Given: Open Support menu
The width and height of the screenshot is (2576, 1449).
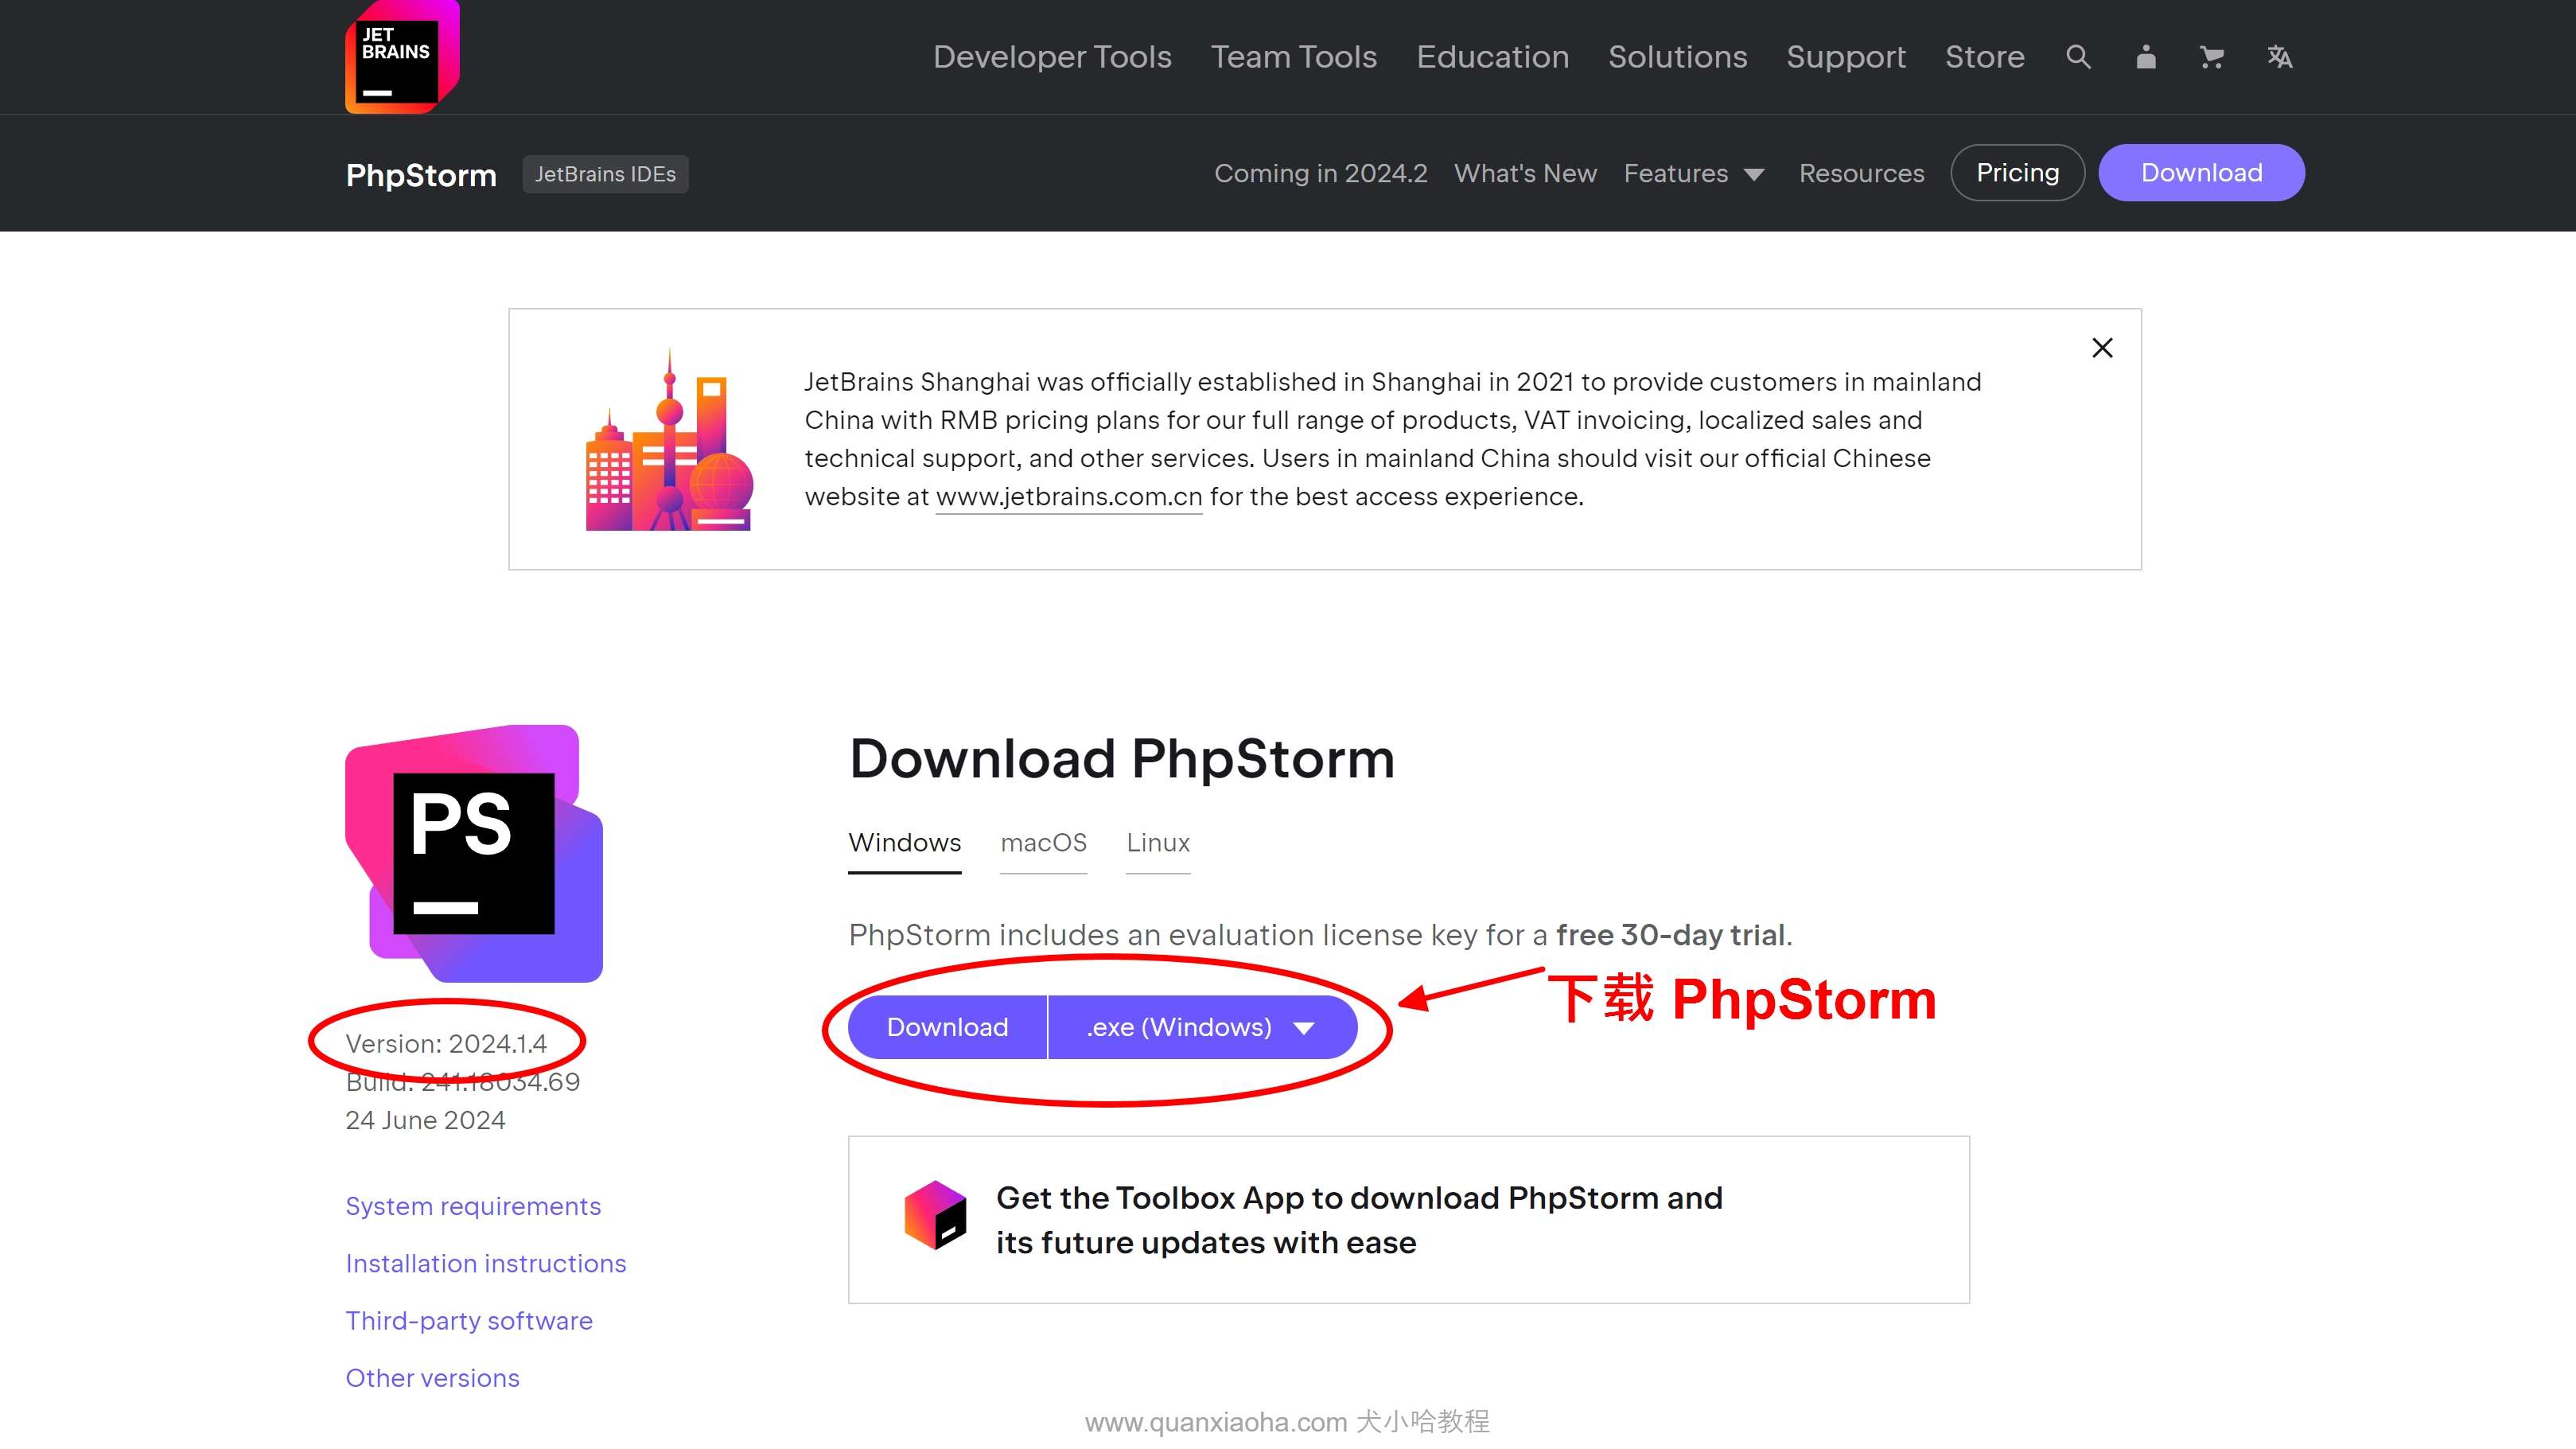Looking at the screenshot, I should click(x=1846, y=57).
